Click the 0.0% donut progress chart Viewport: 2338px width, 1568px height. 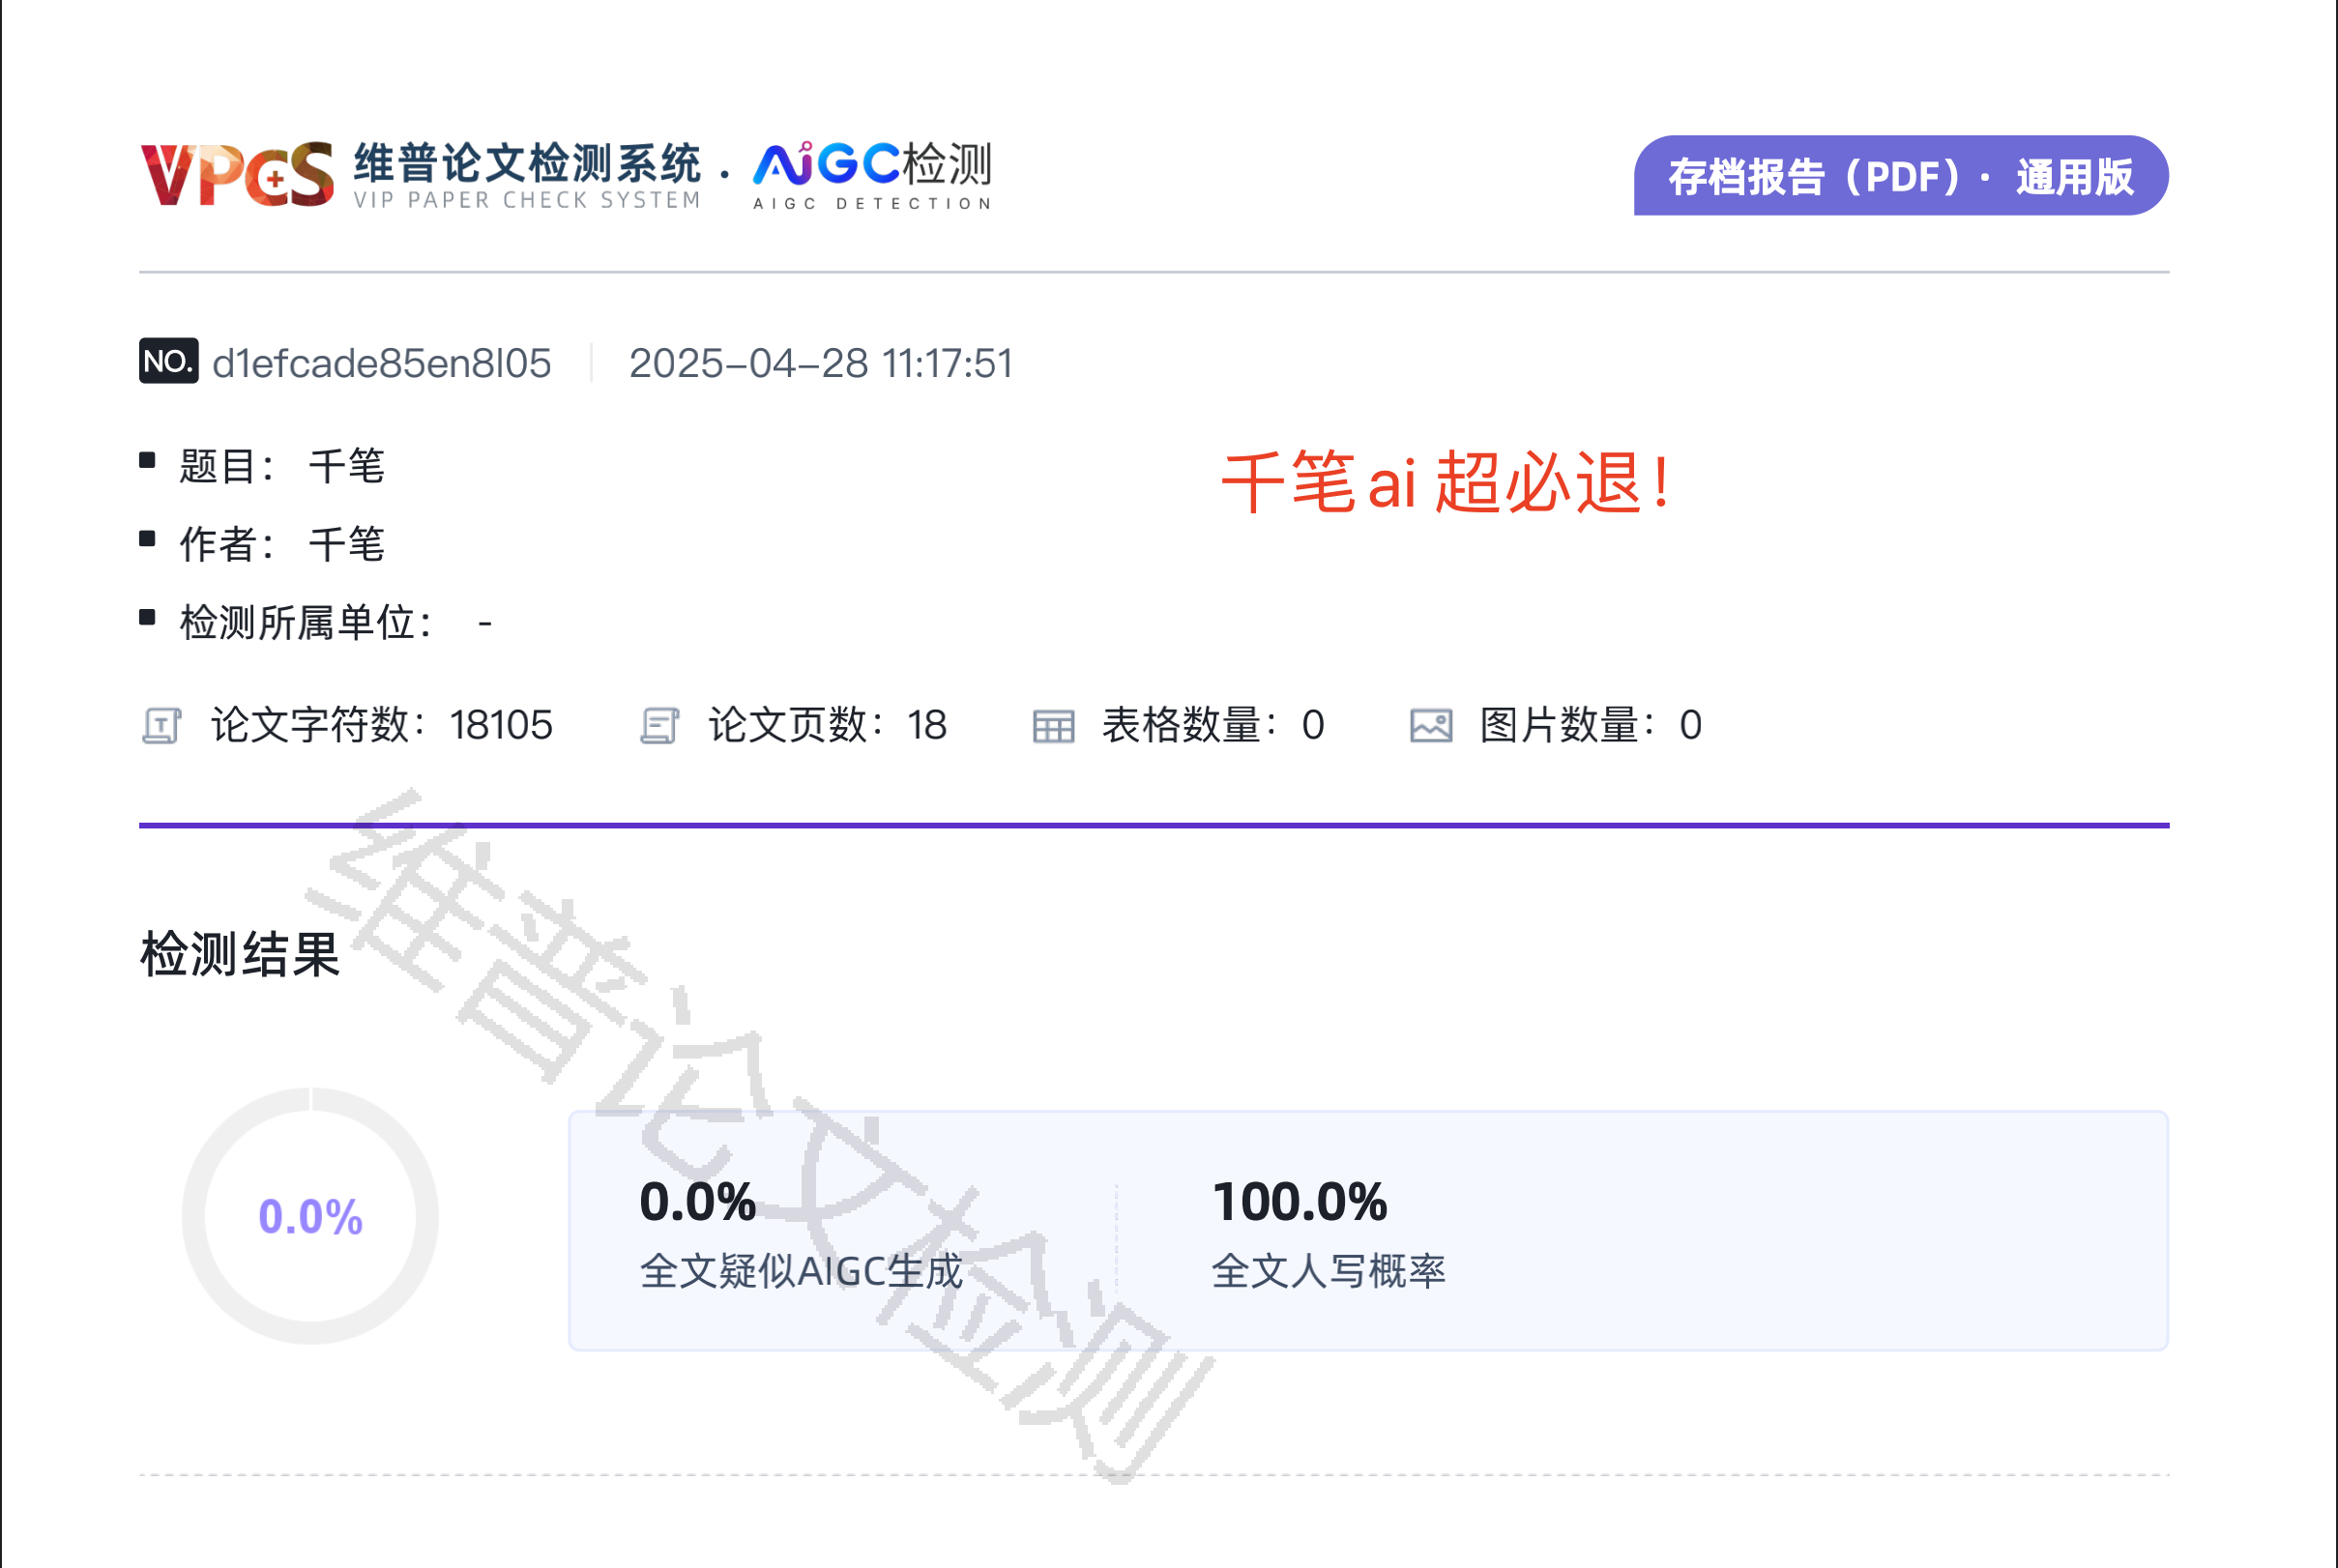click(x=310, y=1213)
